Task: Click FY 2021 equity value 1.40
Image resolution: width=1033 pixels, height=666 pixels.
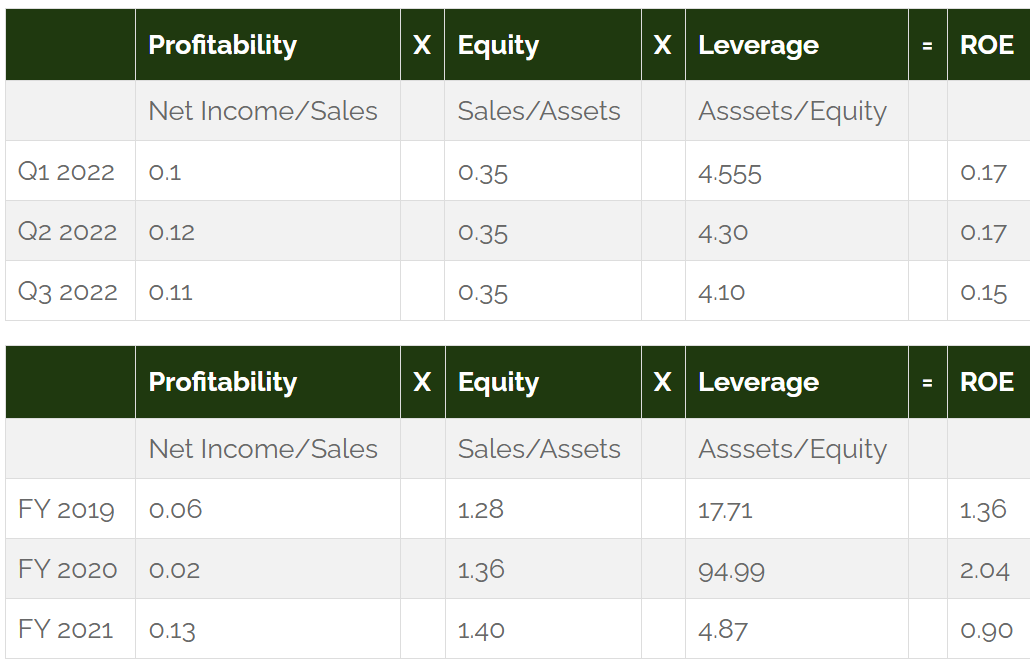Action: pos(481,630)
